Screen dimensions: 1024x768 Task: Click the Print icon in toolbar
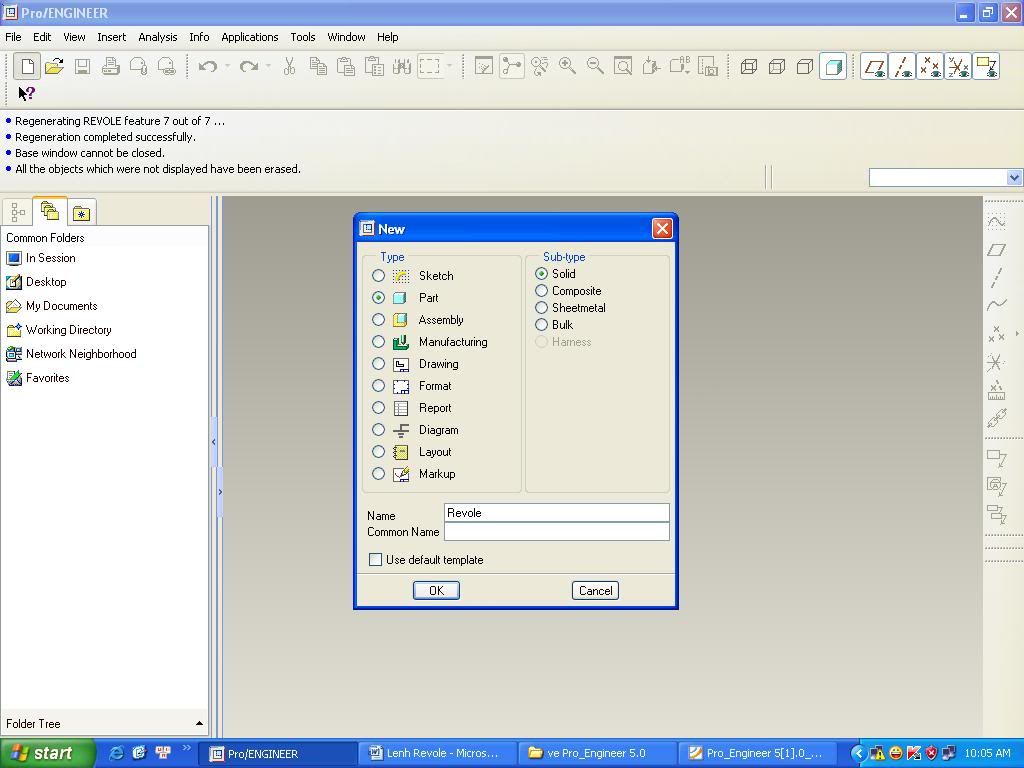[x=110, y=66]
